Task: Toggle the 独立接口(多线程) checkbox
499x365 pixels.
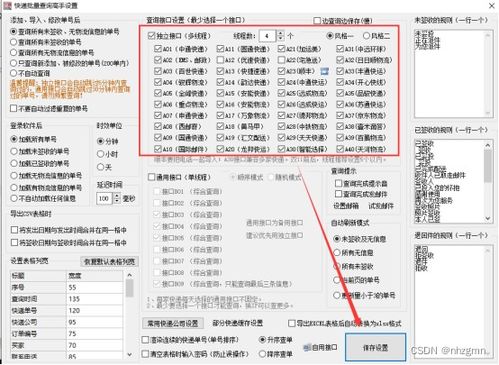Action: (151, 36)
